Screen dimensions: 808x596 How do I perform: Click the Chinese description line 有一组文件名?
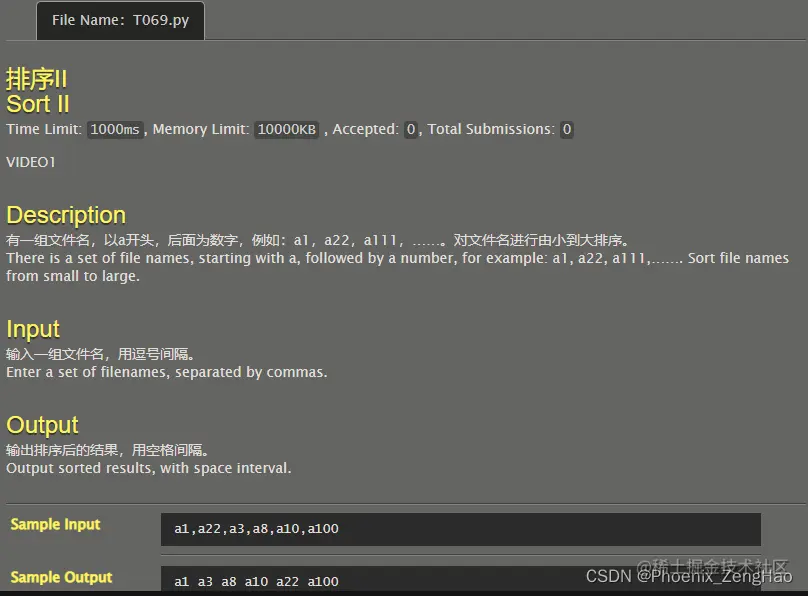coord(317,240)
